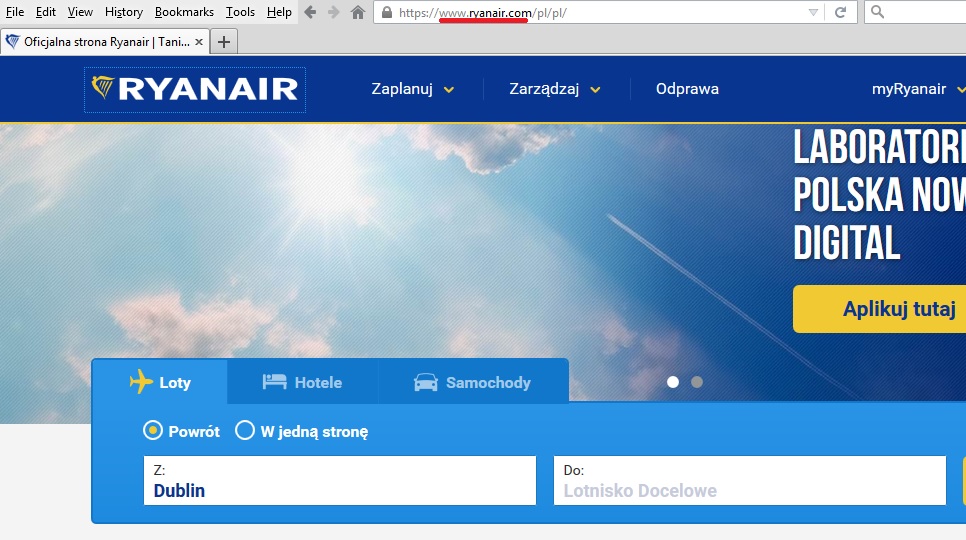Expand the Zaplanuj dropdown menu
966x540 pixels.
pos(412,89)
